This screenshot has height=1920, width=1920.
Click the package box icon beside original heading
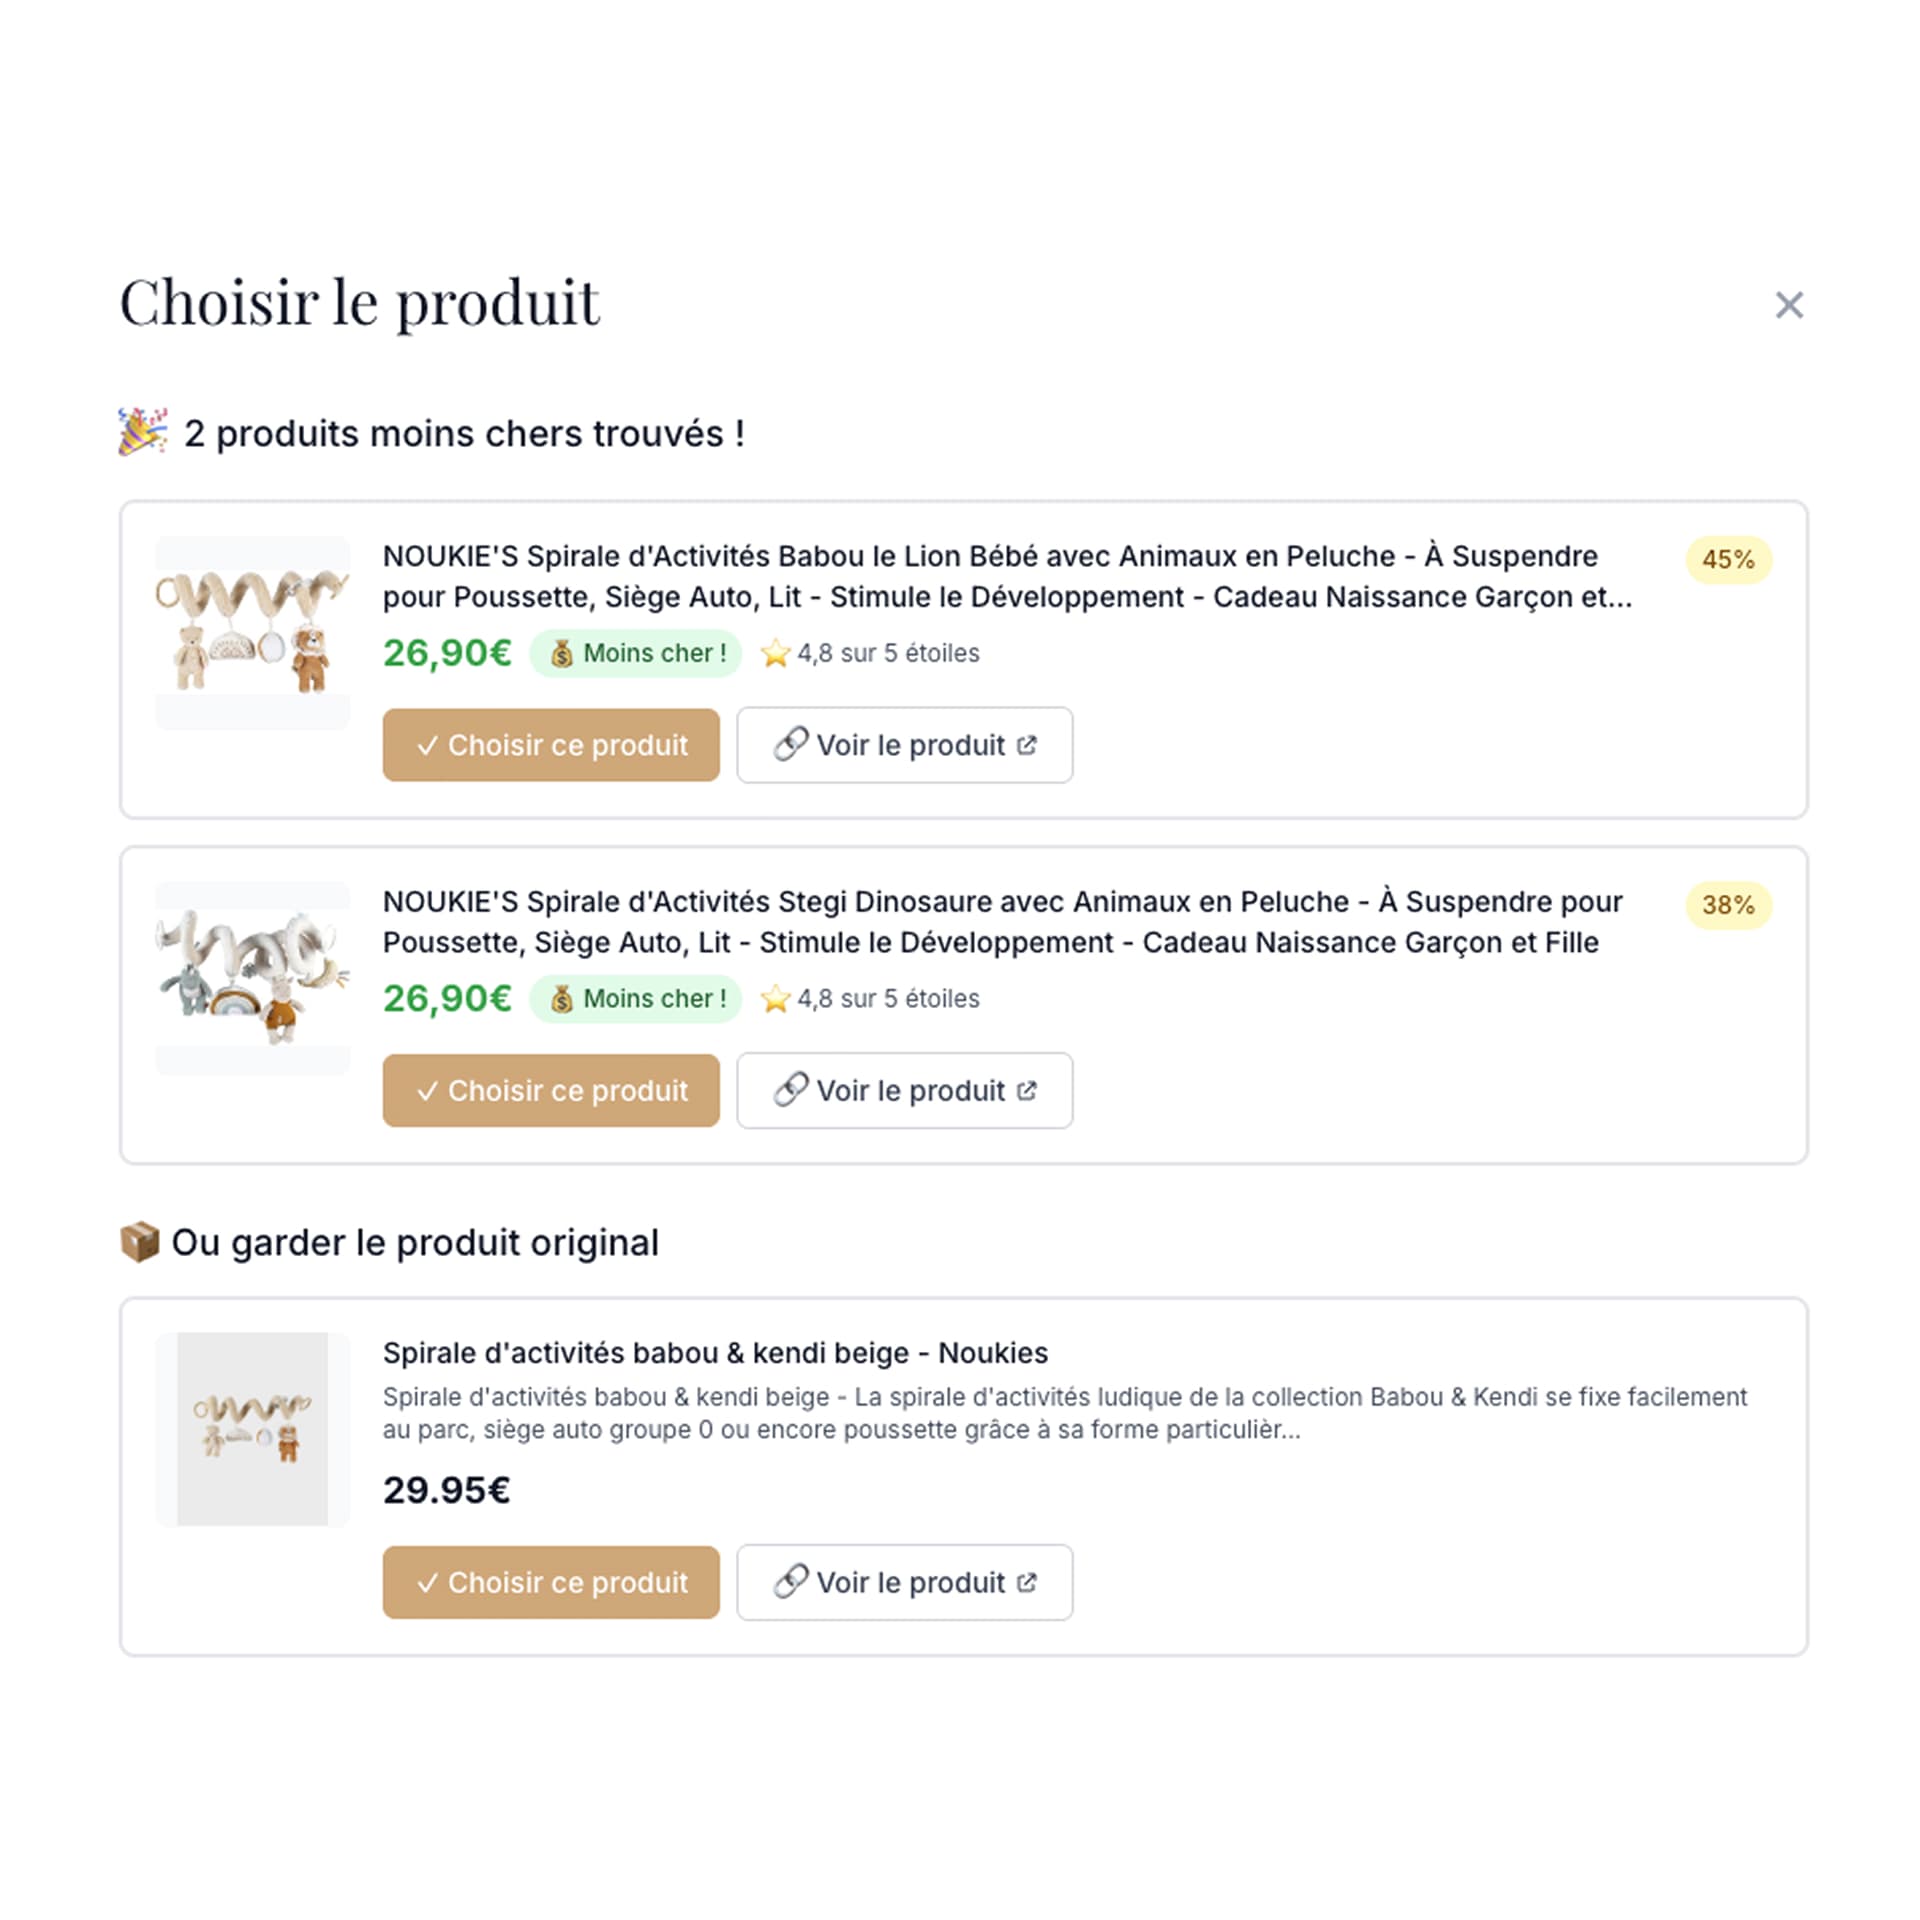pyautogui.click(x=140, y=1242)
